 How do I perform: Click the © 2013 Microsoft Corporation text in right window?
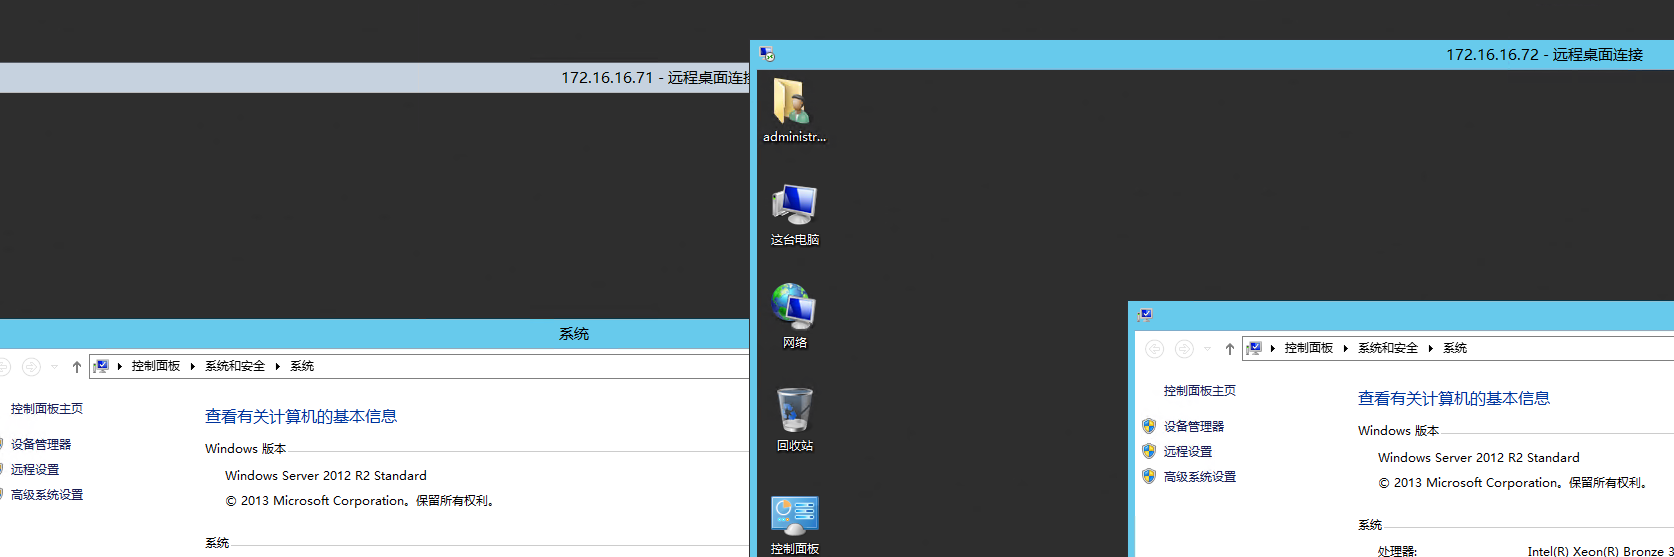pos(1513,483)
